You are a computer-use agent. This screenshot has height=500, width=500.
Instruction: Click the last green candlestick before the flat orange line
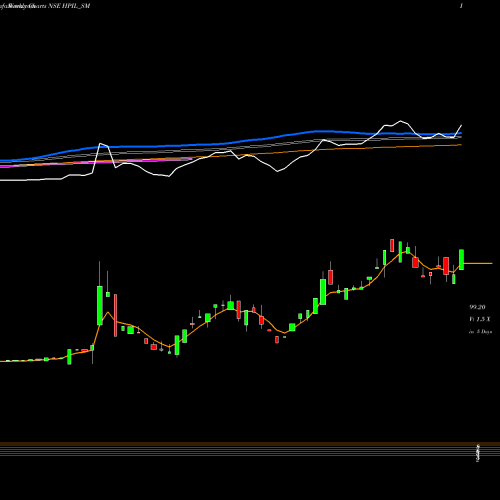point(461,259)
